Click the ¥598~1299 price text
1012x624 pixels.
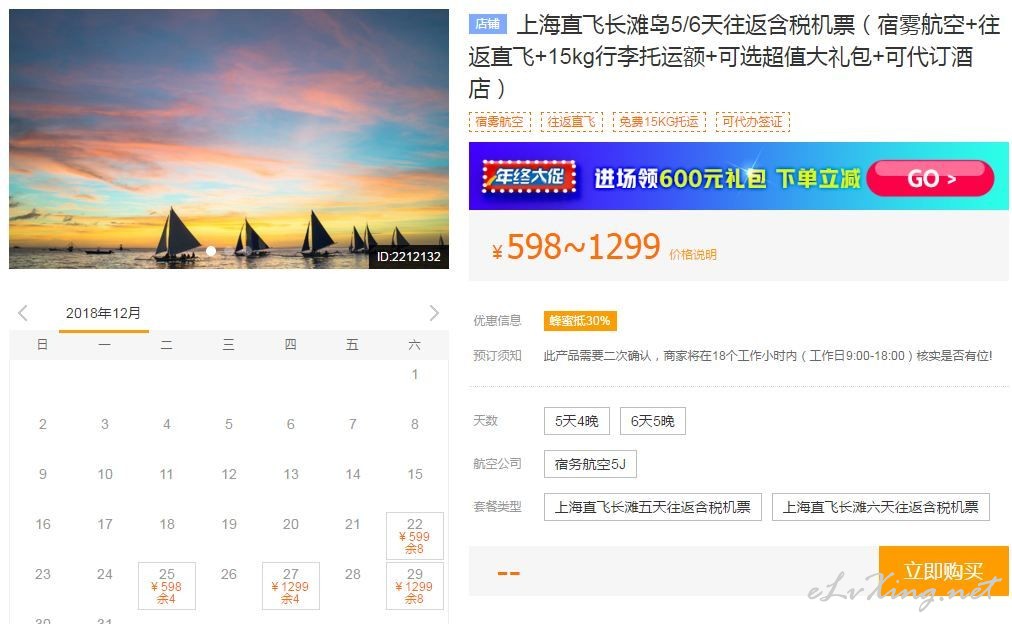pos(576,247)
